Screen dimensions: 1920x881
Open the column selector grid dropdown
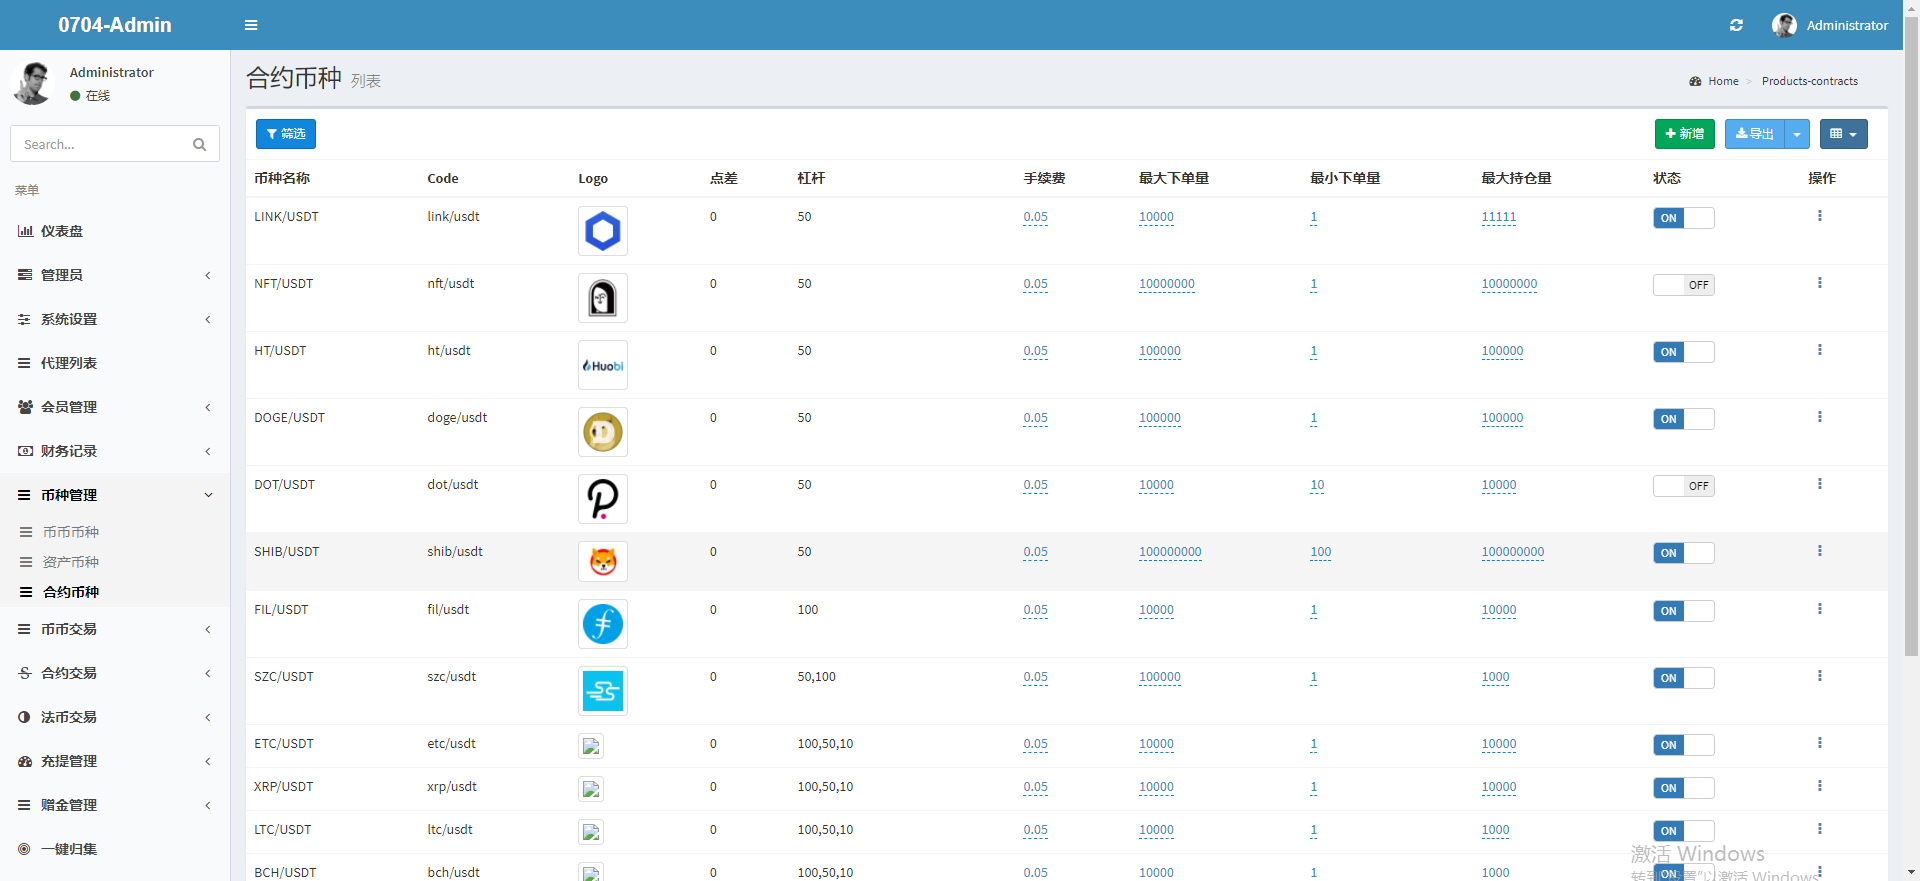pos(1843,134)
